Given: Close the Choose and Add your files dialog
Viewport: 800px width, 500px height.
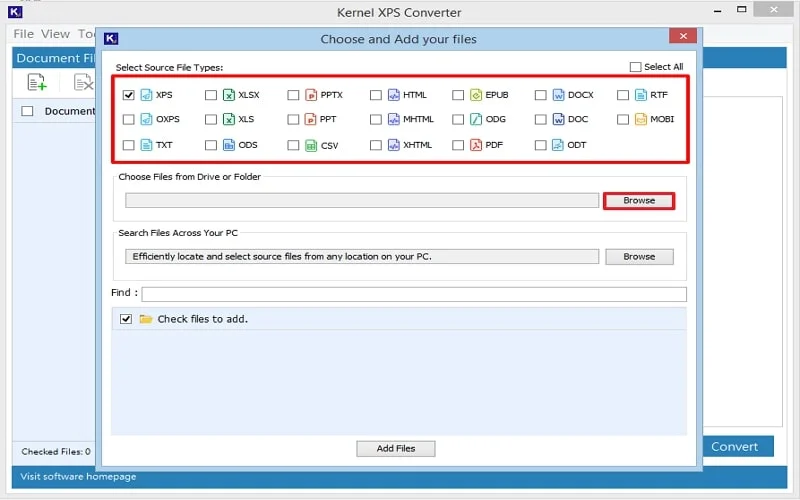Looking at the screenshot, I should click(683, 36).
